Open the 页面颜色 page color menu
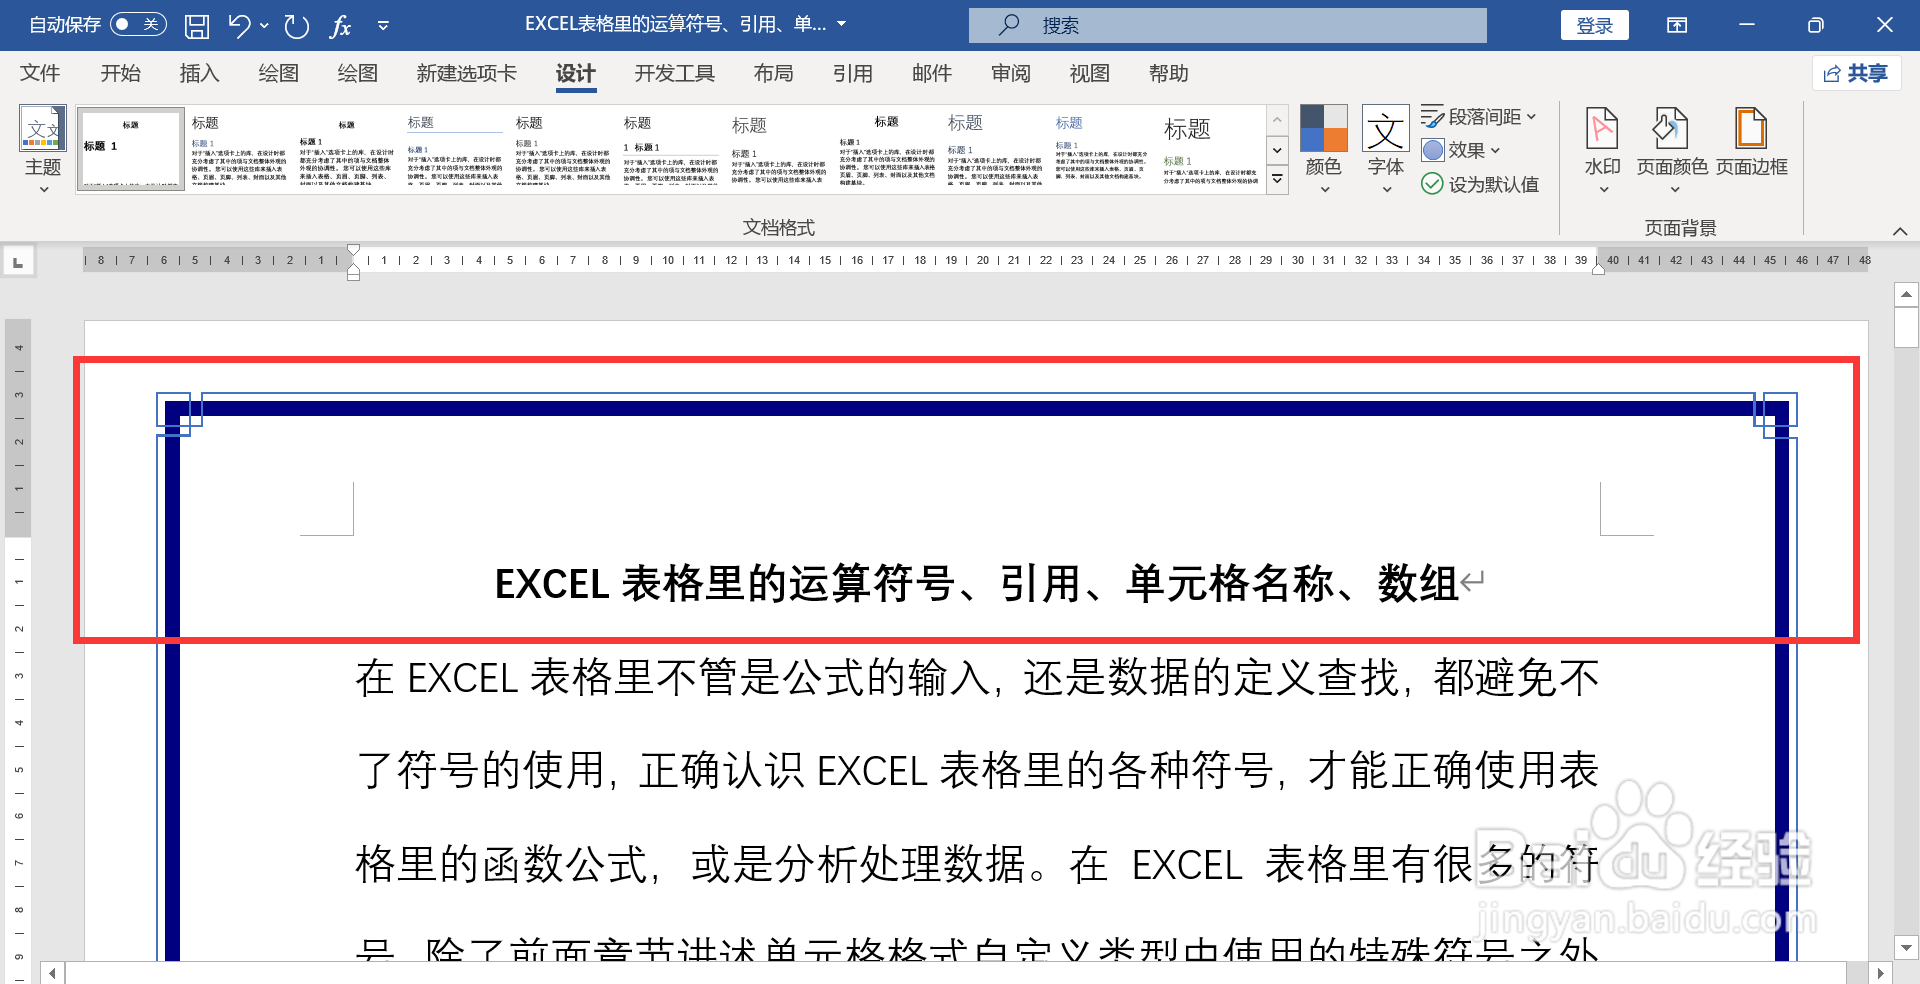The image size is (1920, 984). coord(1672,149)
